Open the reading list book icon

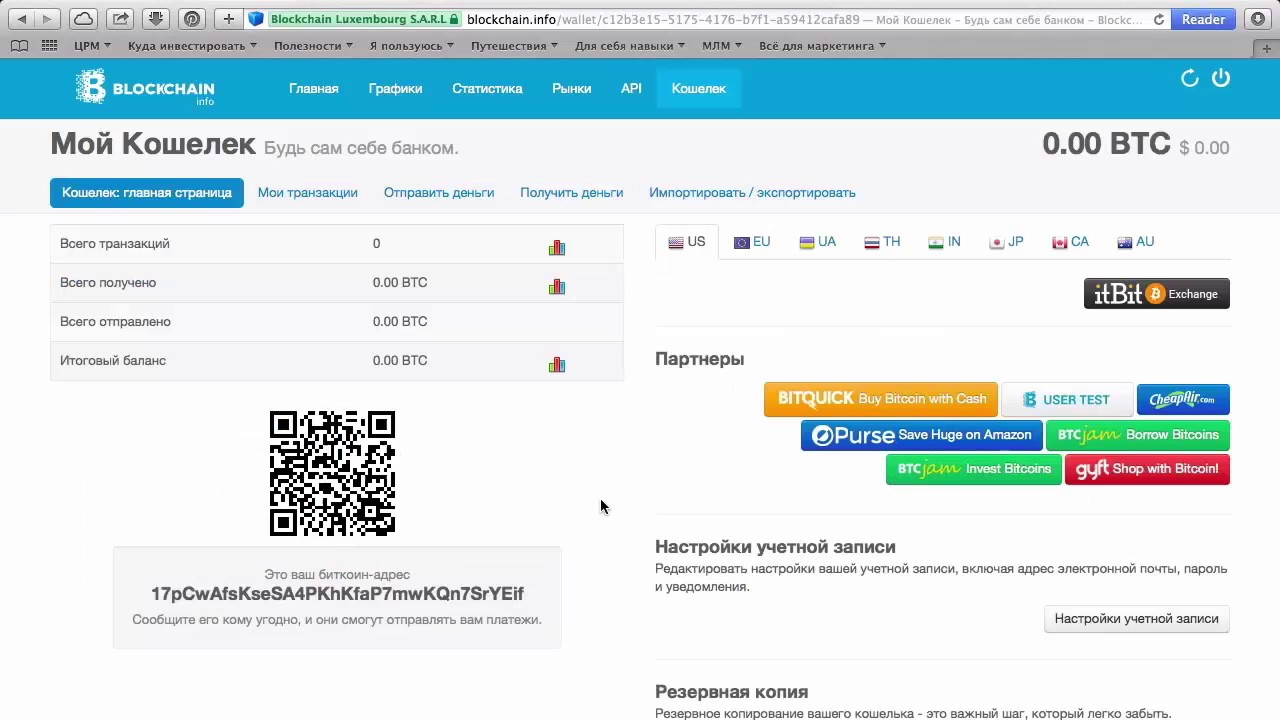tap(18, 46)
